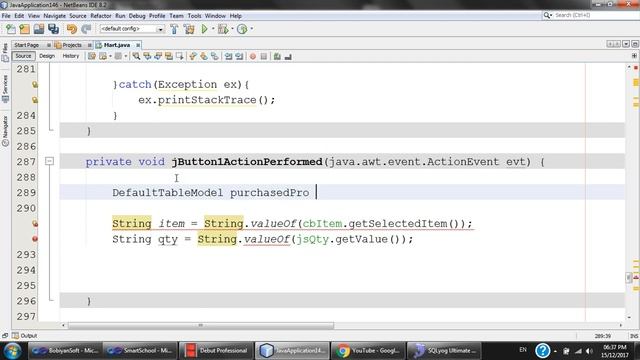Close the Mart.java tab
Screen dimensions: 640x360
138,45
